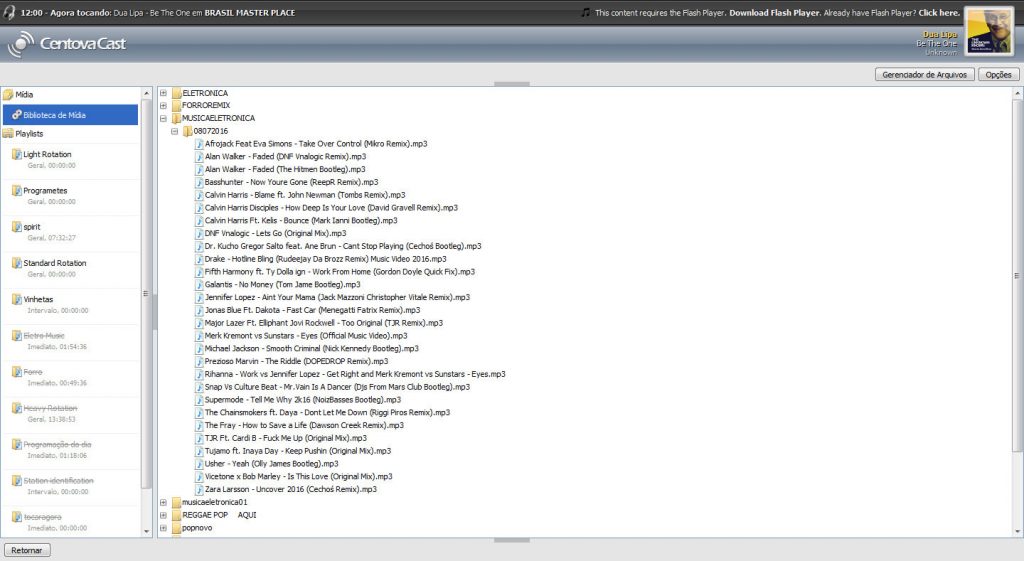Select 'Calvin Harris Disciples - How Deep Is Your Love' file
This screenshot has width=1024, height=561.
[331, 208]
